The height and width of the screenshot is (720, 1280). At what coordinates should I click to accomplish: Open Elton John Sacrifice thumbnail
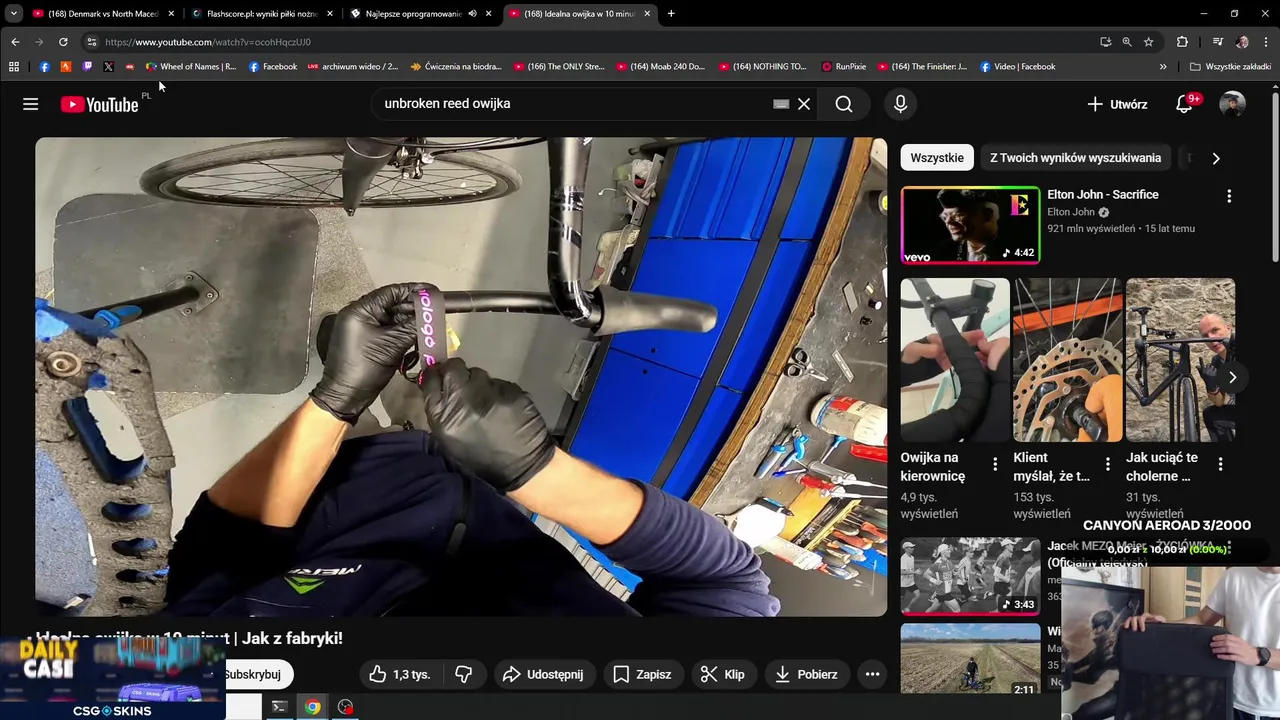(x=970, y=225)
